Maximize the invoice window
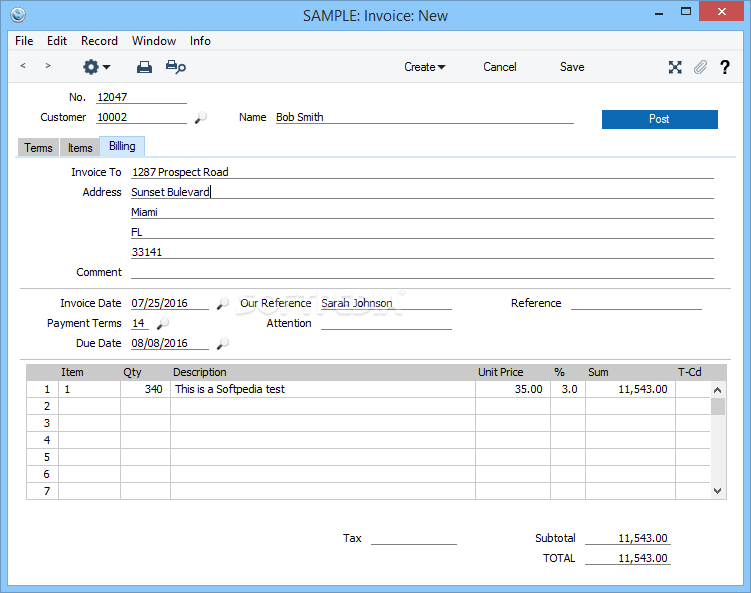The width and height of the screenshot is (751, 593). (x=686, y=11)
